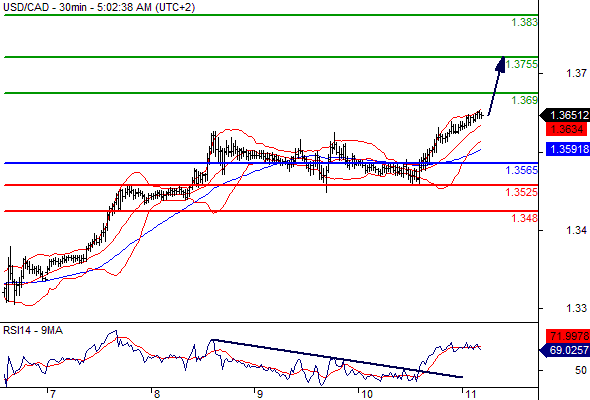The height and width of the screenshot is (400, 590).
Task: Click the red 1.3634 price tag
Action: coord(566,129)
